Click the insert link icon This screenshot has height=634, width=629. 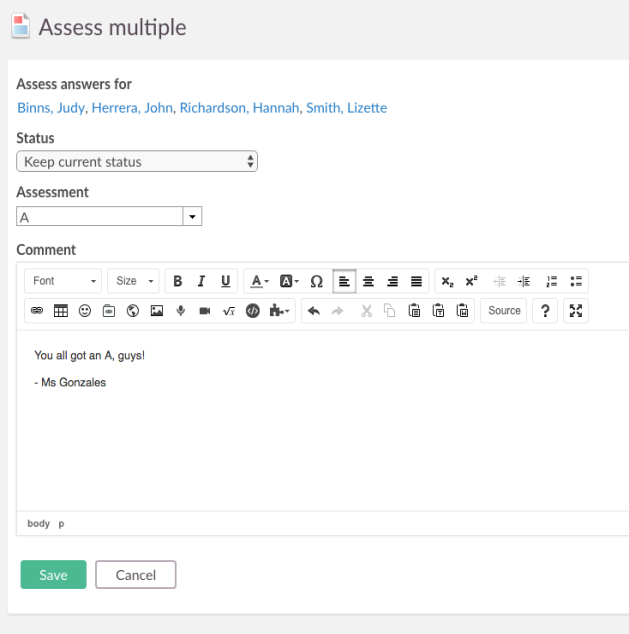pos(37,311)
